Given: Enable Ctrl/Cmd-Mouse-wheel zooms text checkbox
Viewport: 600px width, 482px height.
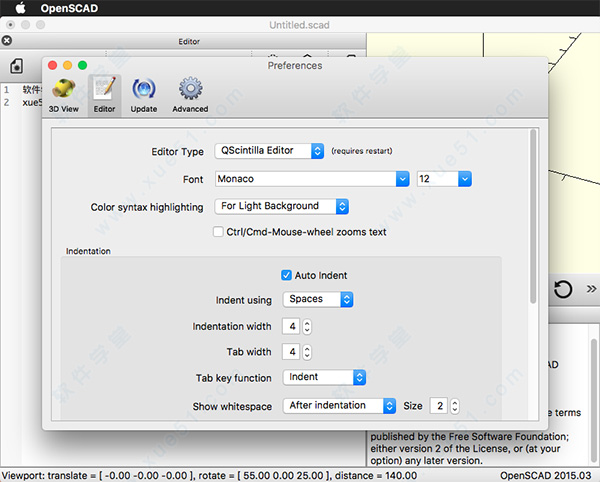Looking at the screenshot, I should coord(218,232).
